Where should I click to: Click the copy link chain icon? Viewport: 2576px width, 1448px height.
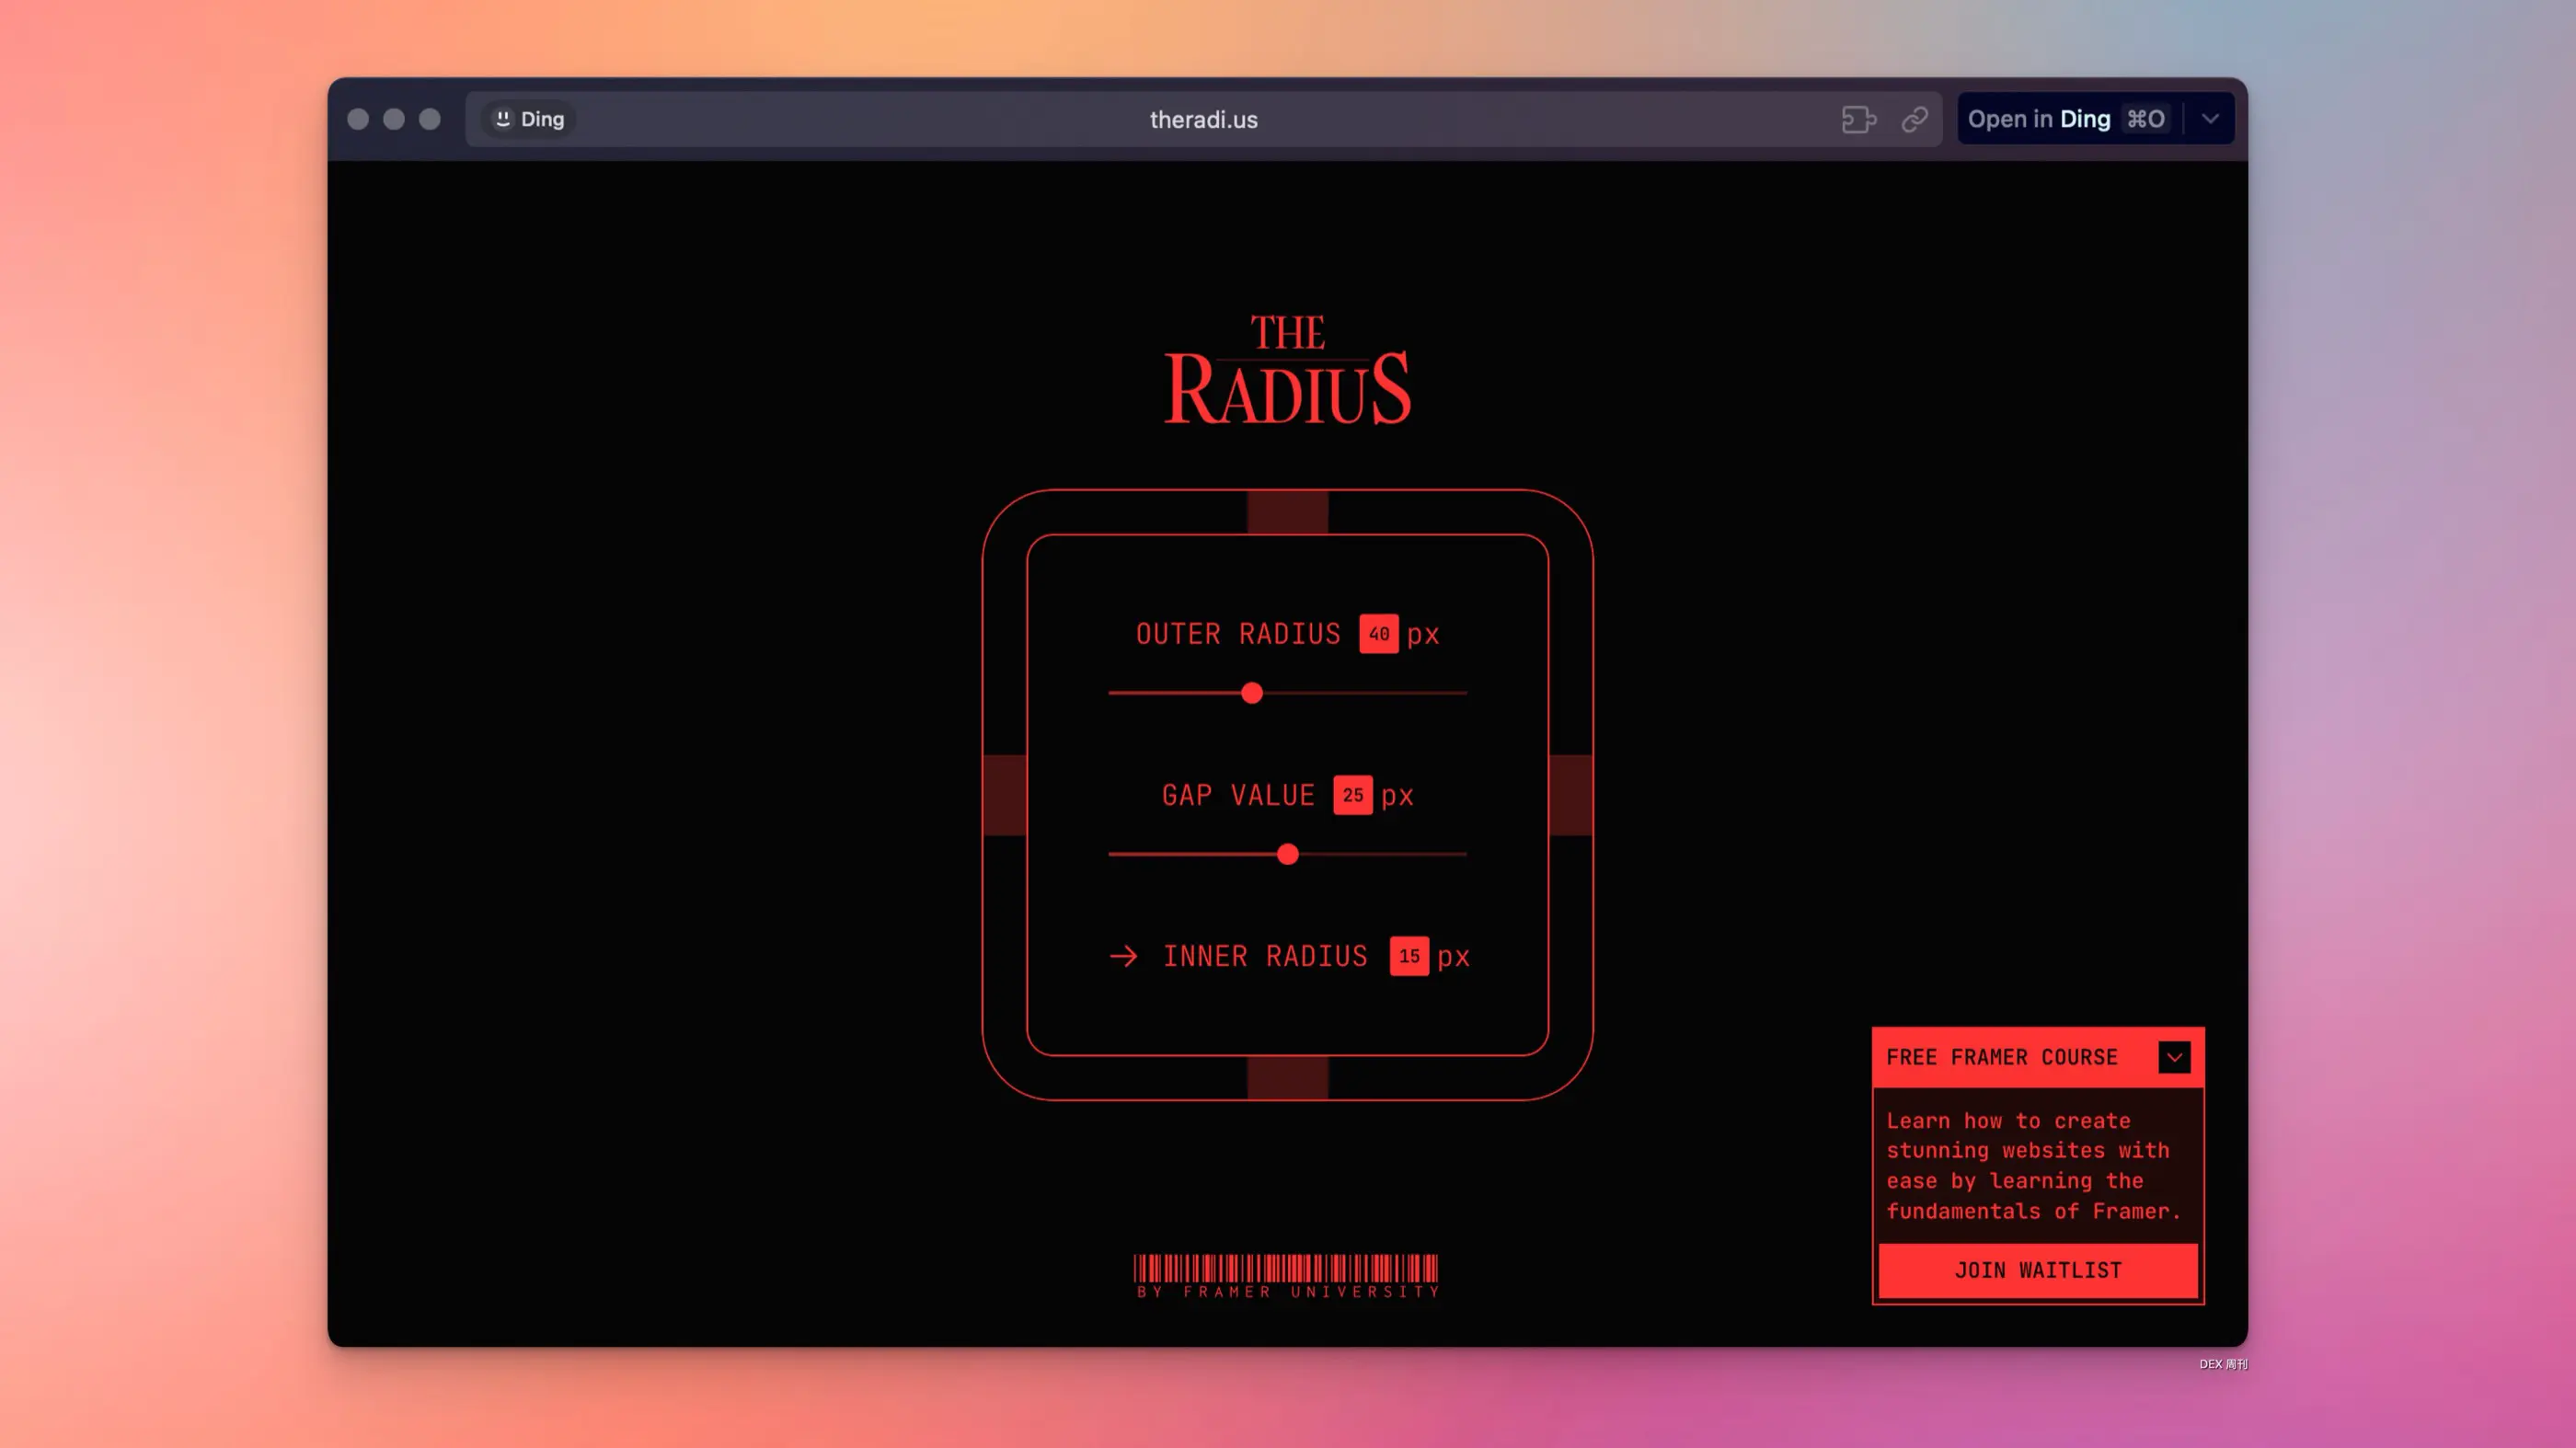pos(1914,119)
